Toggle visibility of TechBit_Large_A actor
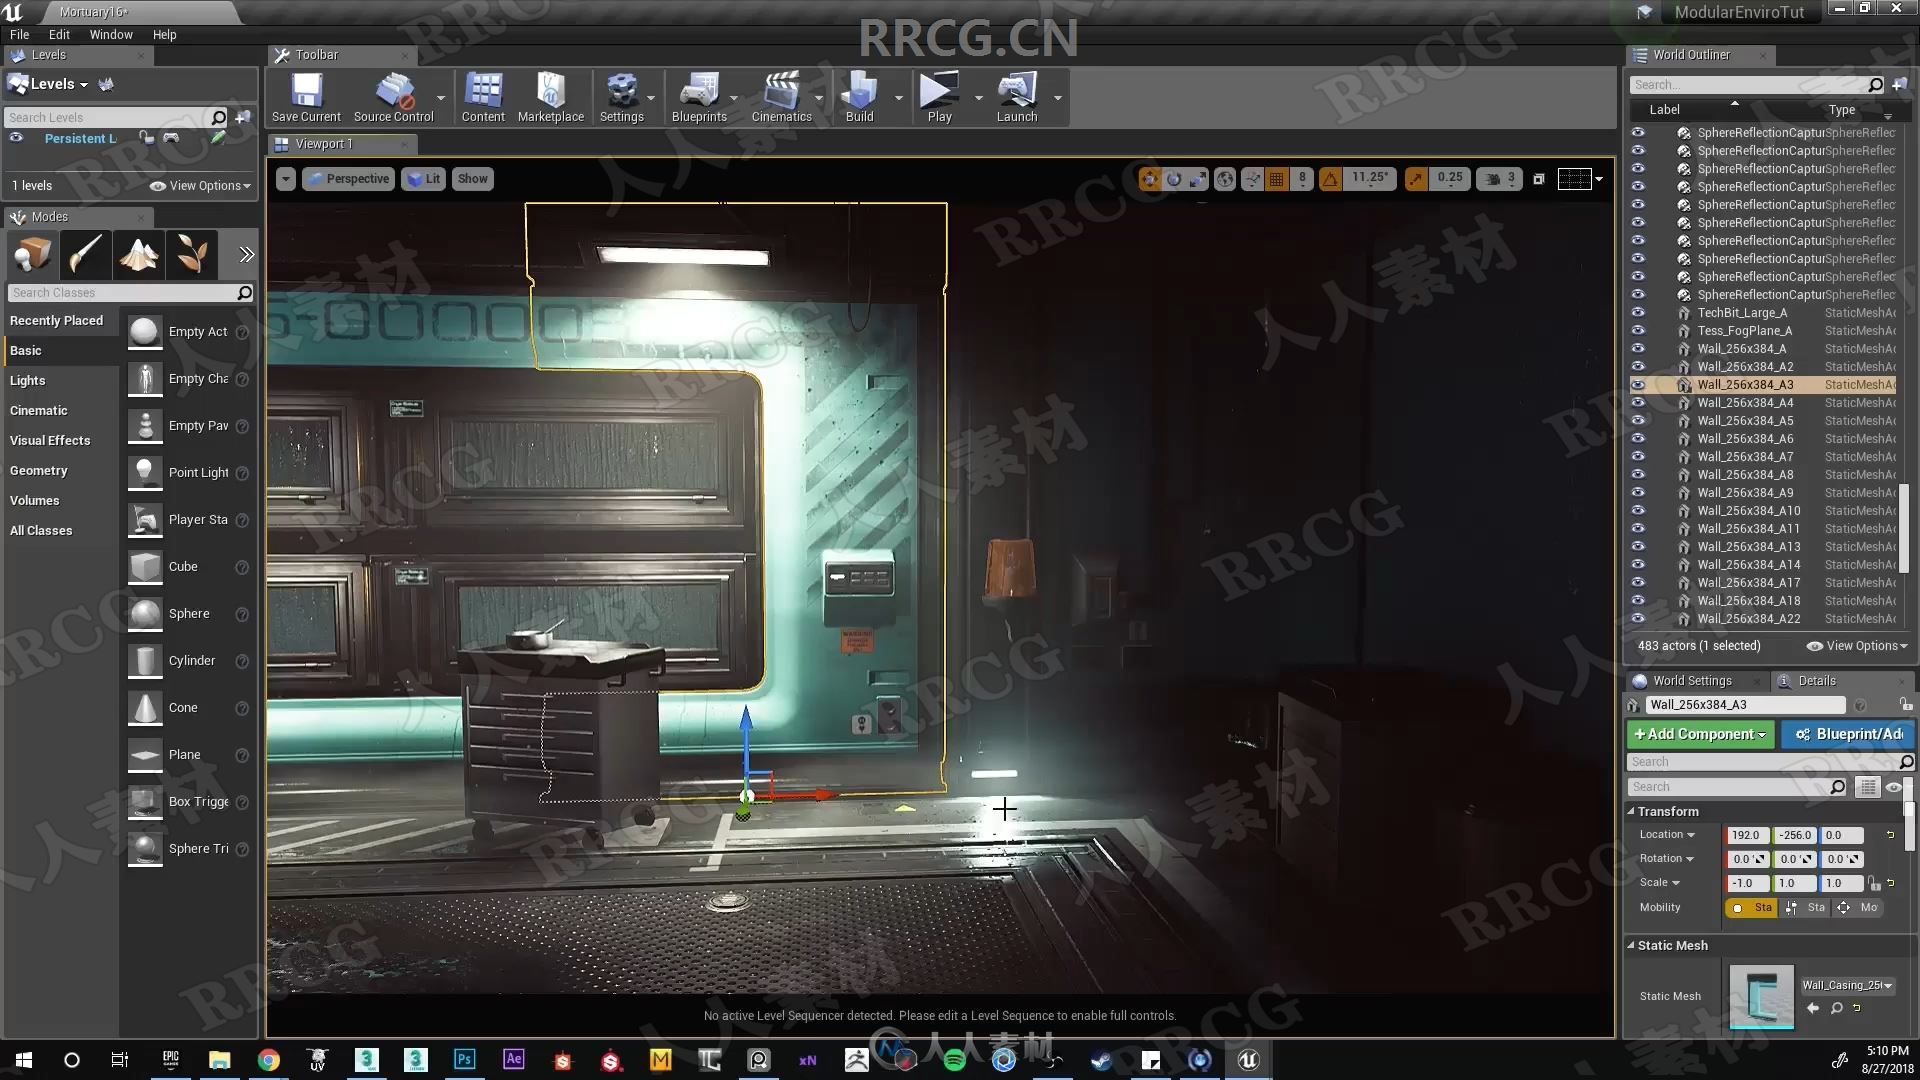 [1639, 311]
